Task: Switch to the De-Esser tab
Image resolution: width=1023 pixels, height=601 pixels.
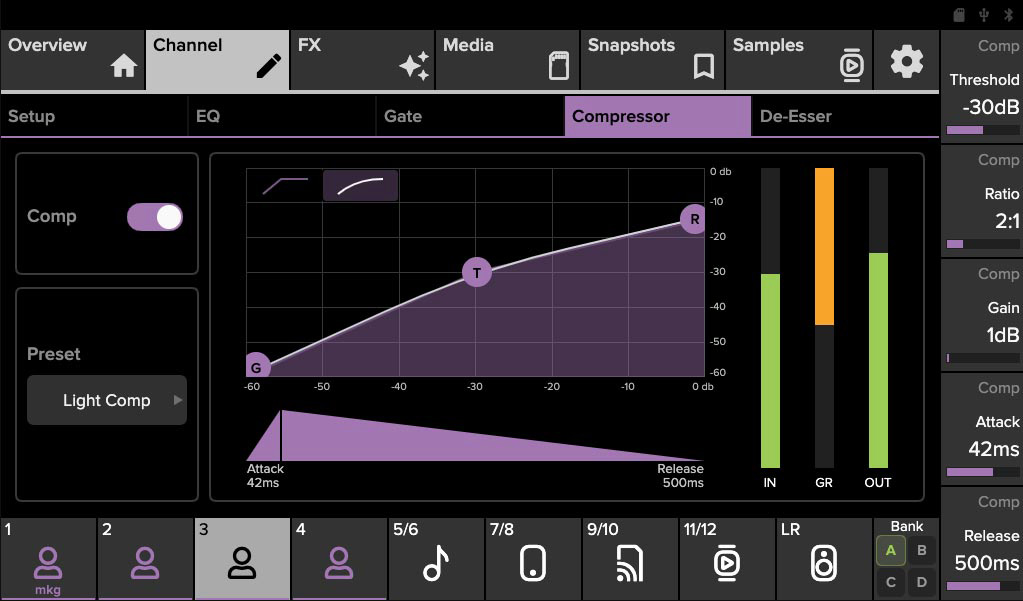Action: tap(796, 116)
